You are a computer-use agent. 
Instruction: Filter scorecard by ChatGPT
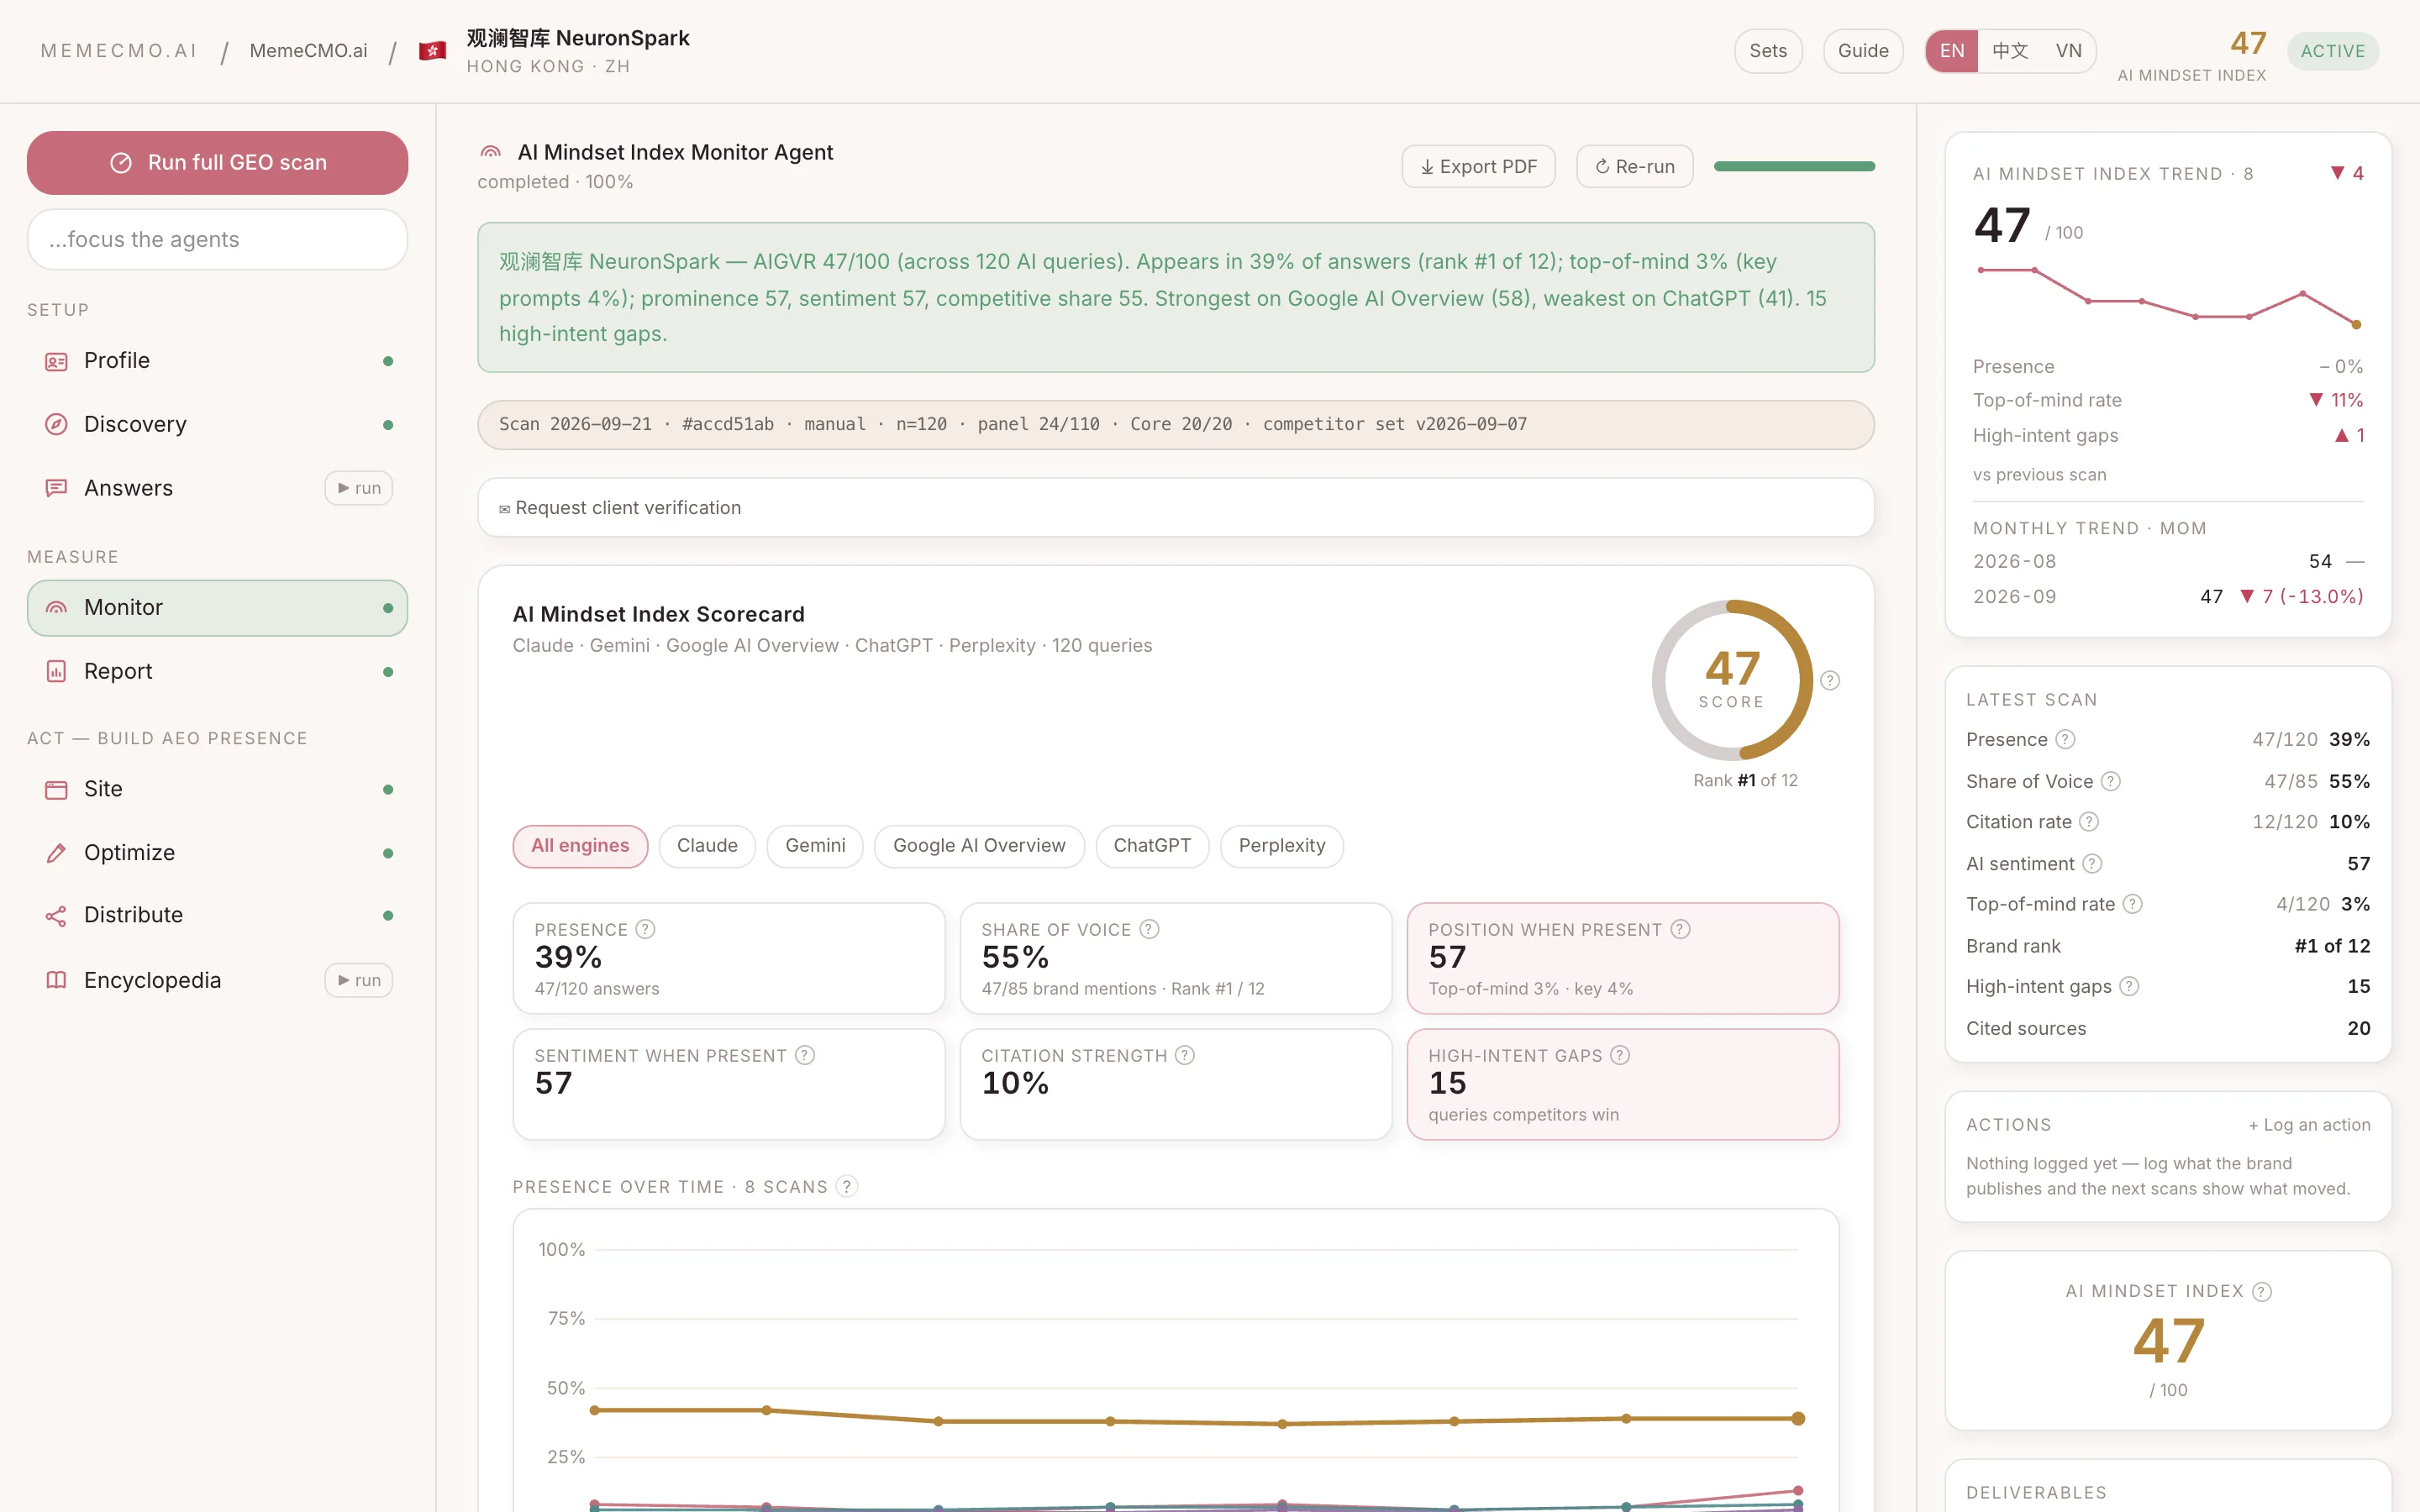tap(1152, 846)
